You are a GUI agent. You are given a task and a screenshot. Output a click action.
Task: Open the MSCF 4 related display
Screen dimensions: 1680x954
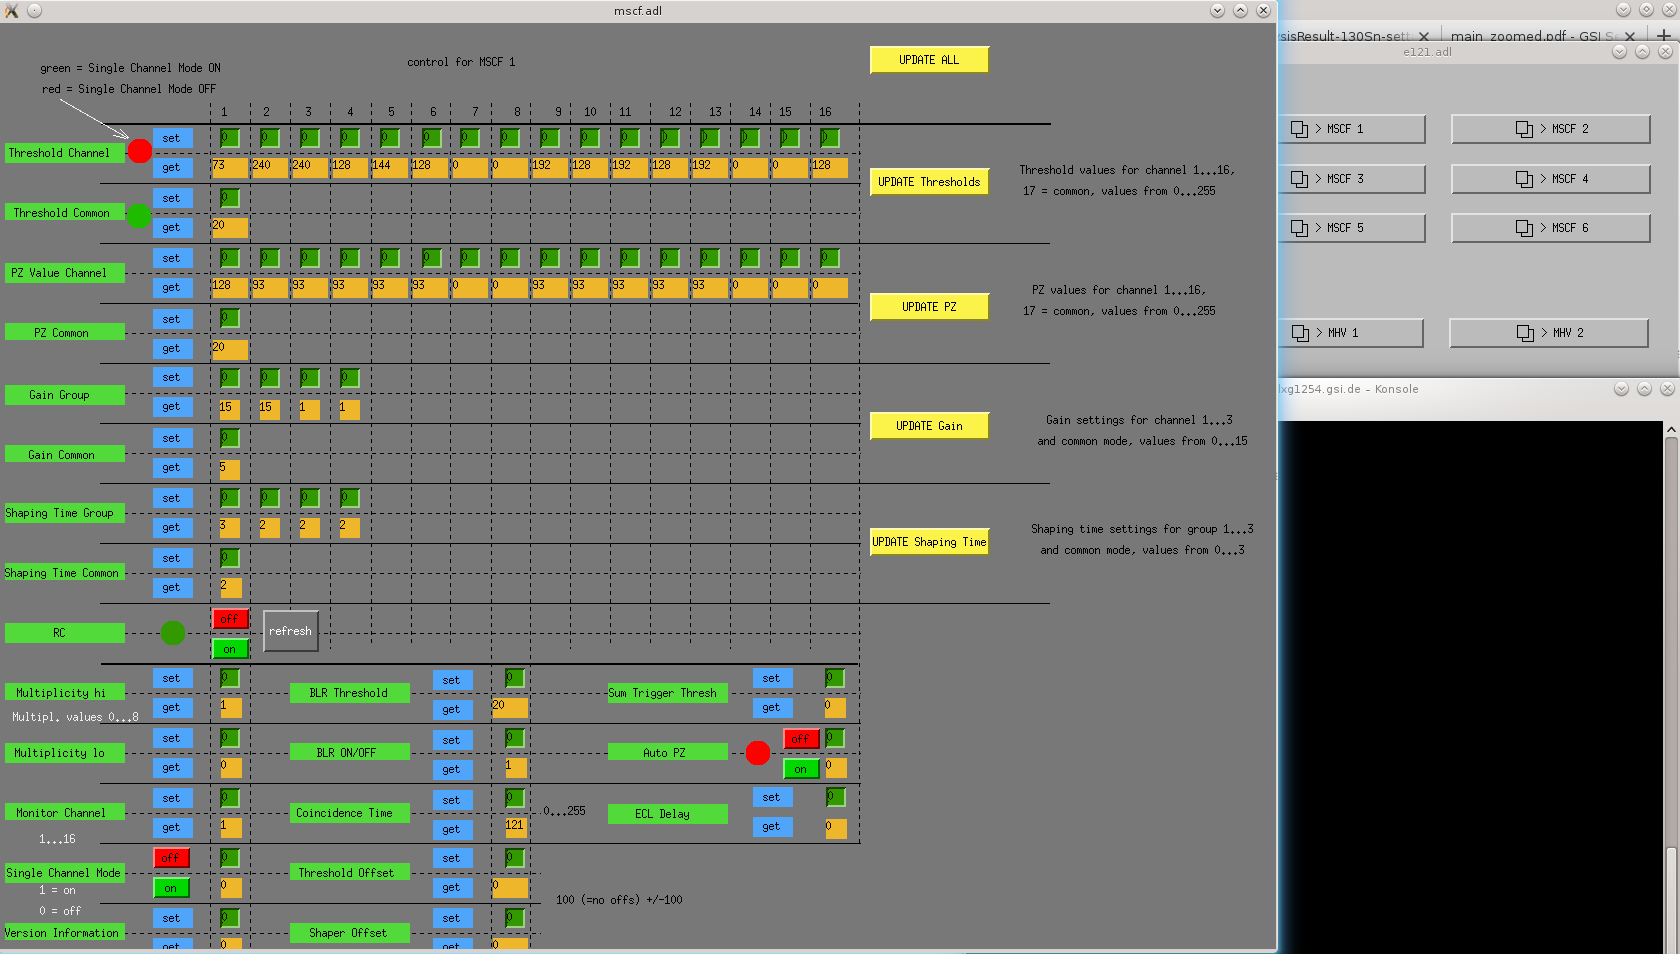tap(1550, 179)
